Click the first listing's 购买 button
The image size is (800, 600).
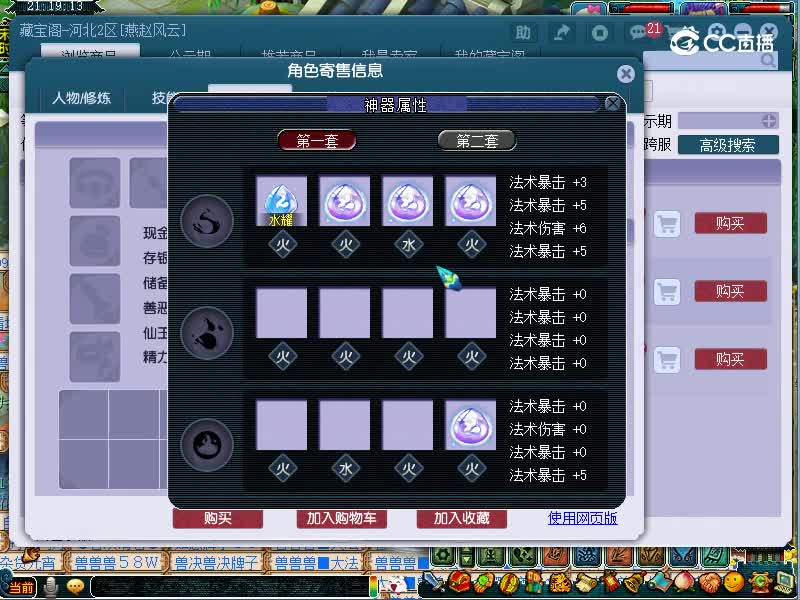730,223
